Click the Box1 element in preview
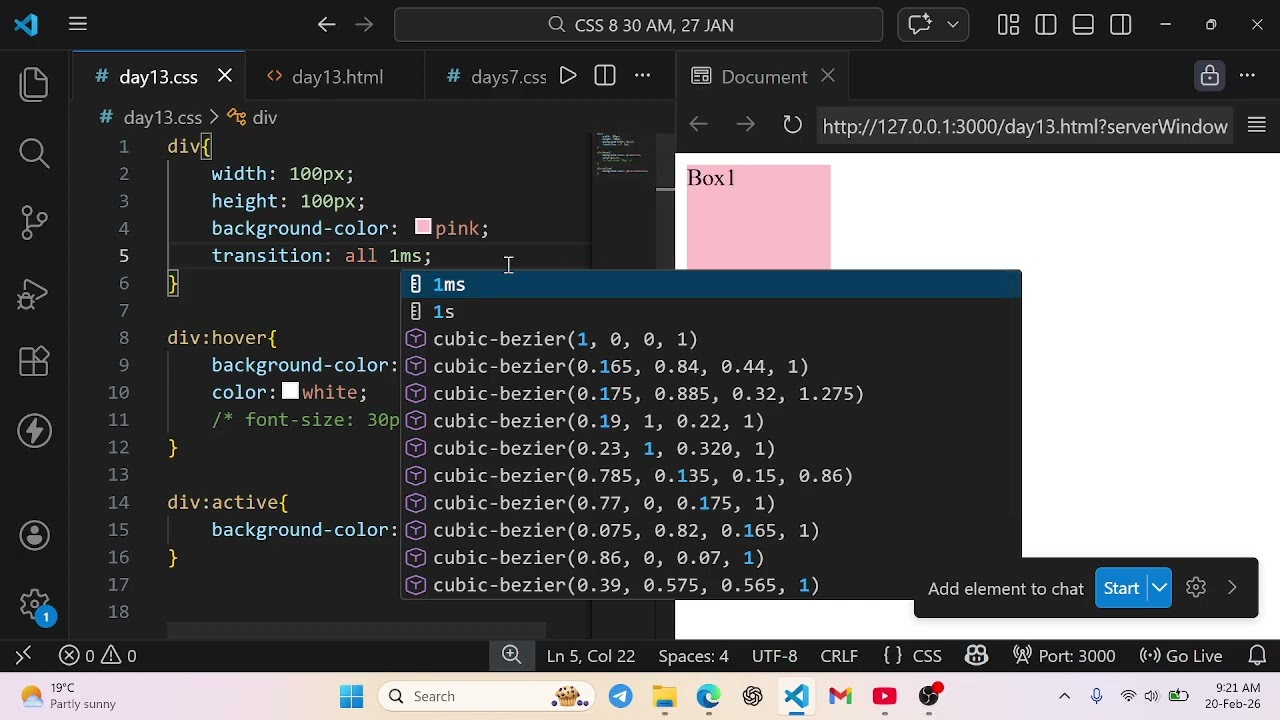Image resolution: width=1280 pixels, height=720 pixels. 758,217
